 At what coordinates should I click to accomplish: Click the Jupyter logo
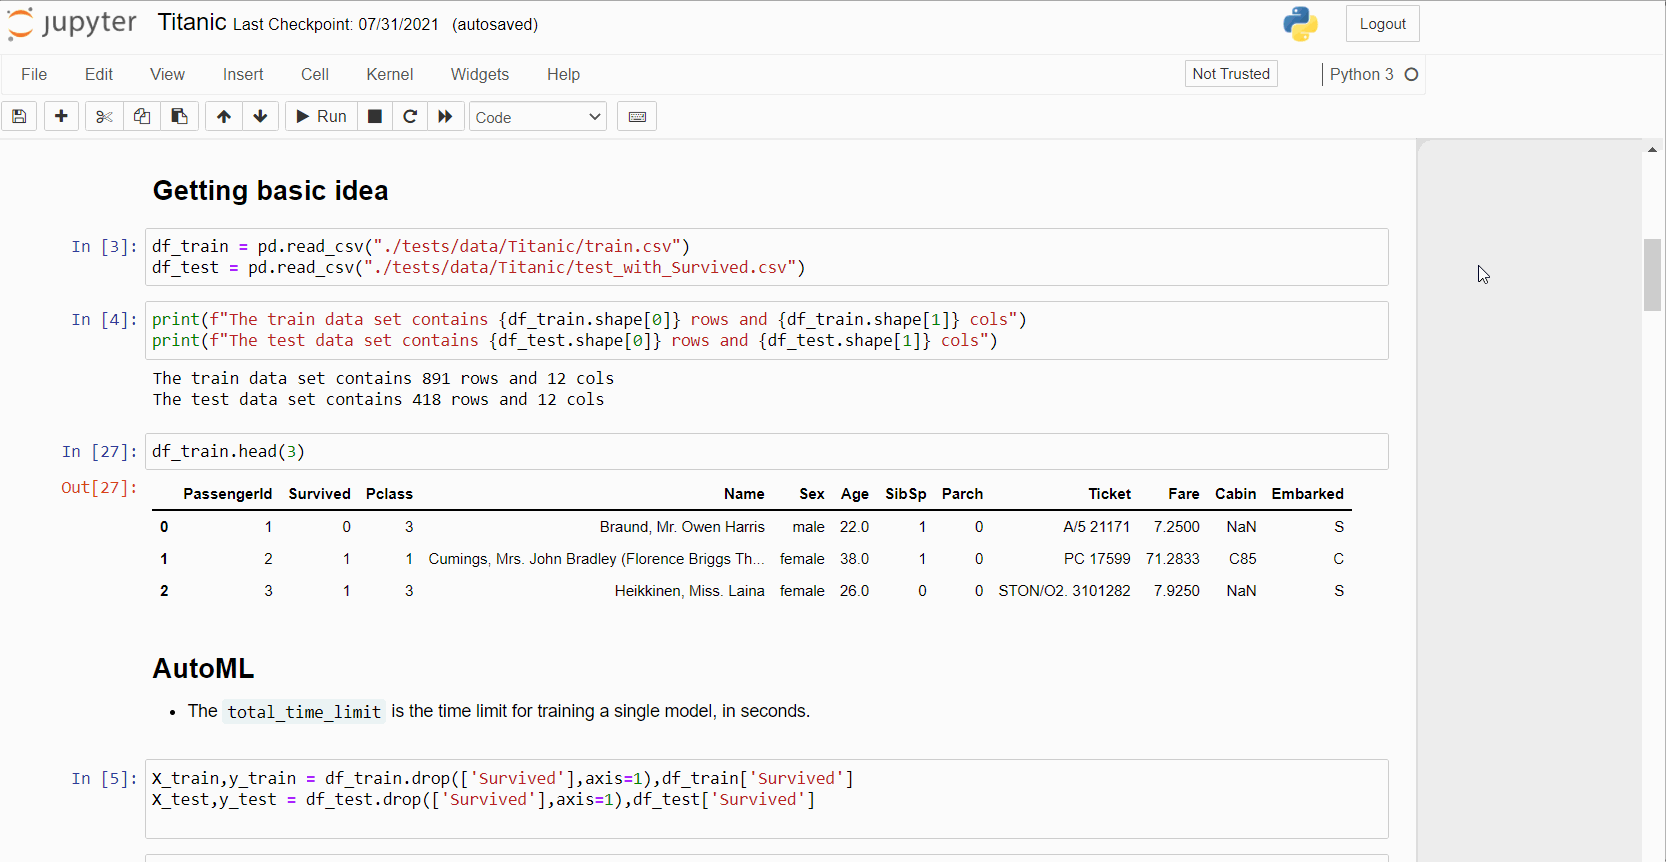pos(72,24)
